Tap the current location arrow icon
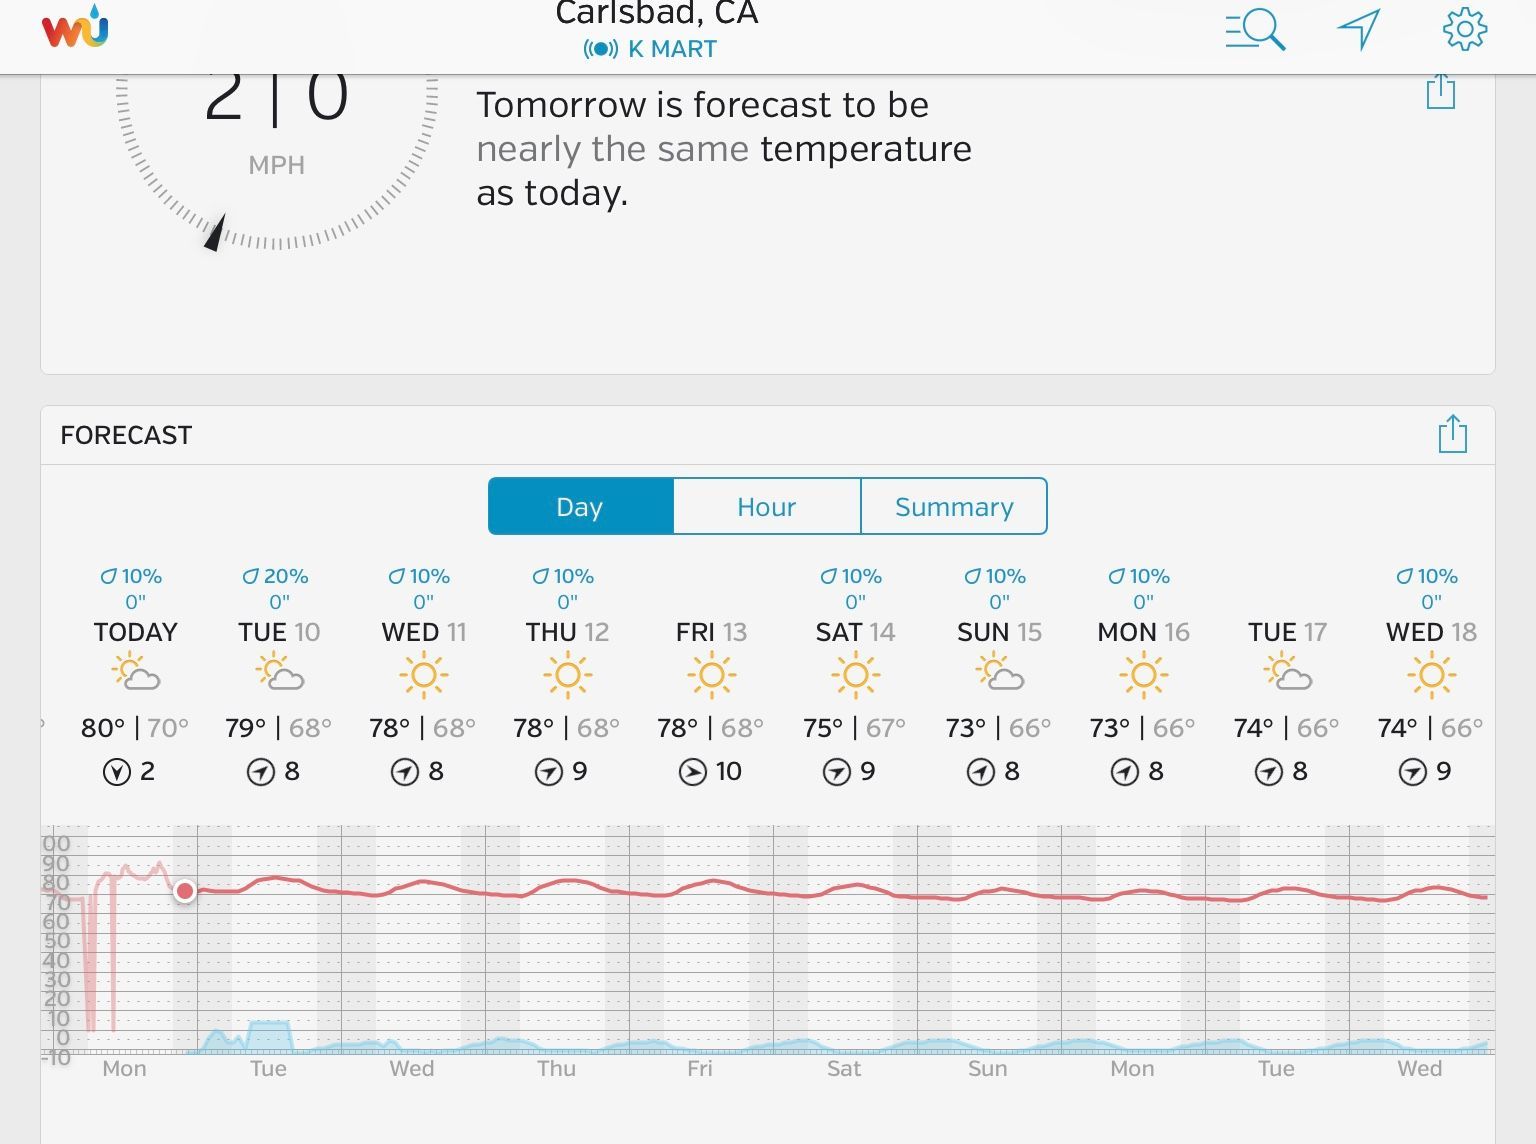 click(1359, 28)
